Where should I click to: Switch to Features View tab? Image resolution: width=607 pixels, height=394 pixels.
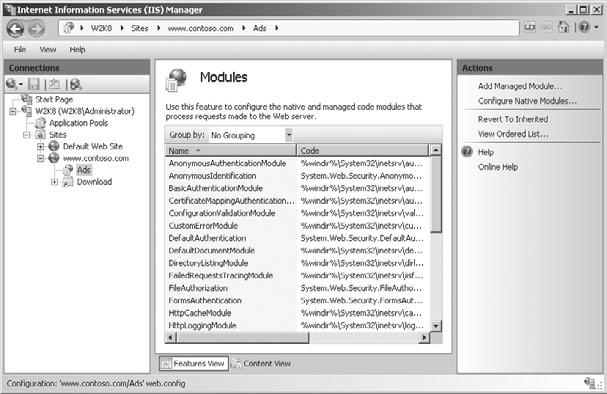coord(194,363)
